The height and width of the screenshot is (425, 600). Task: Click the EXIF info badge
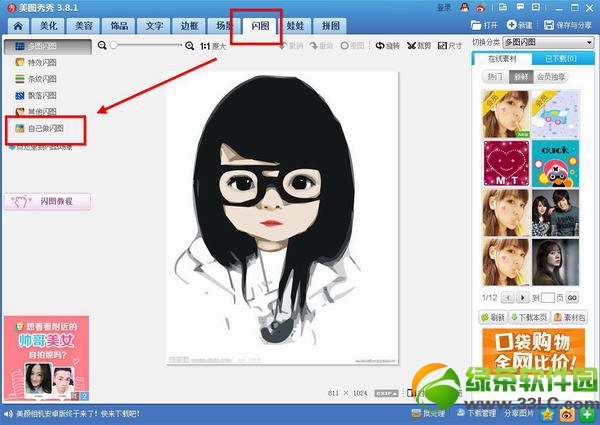[386, 393]
